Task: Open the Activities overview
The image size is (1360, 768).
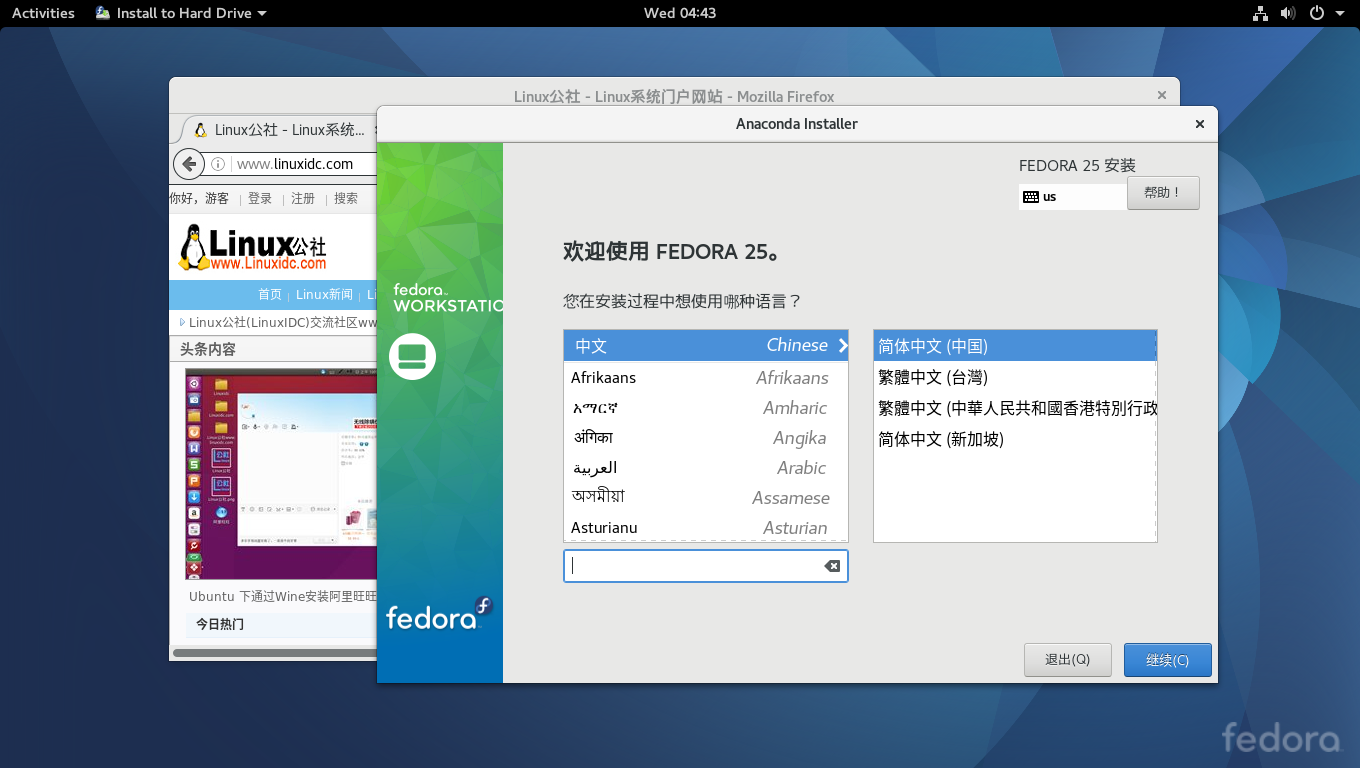Action: (x=43, y=13)
